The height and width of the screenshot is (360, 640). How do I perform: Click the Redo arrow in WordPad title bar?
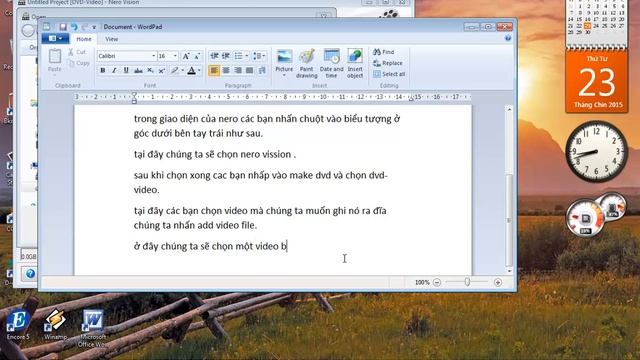coord(84,27)
